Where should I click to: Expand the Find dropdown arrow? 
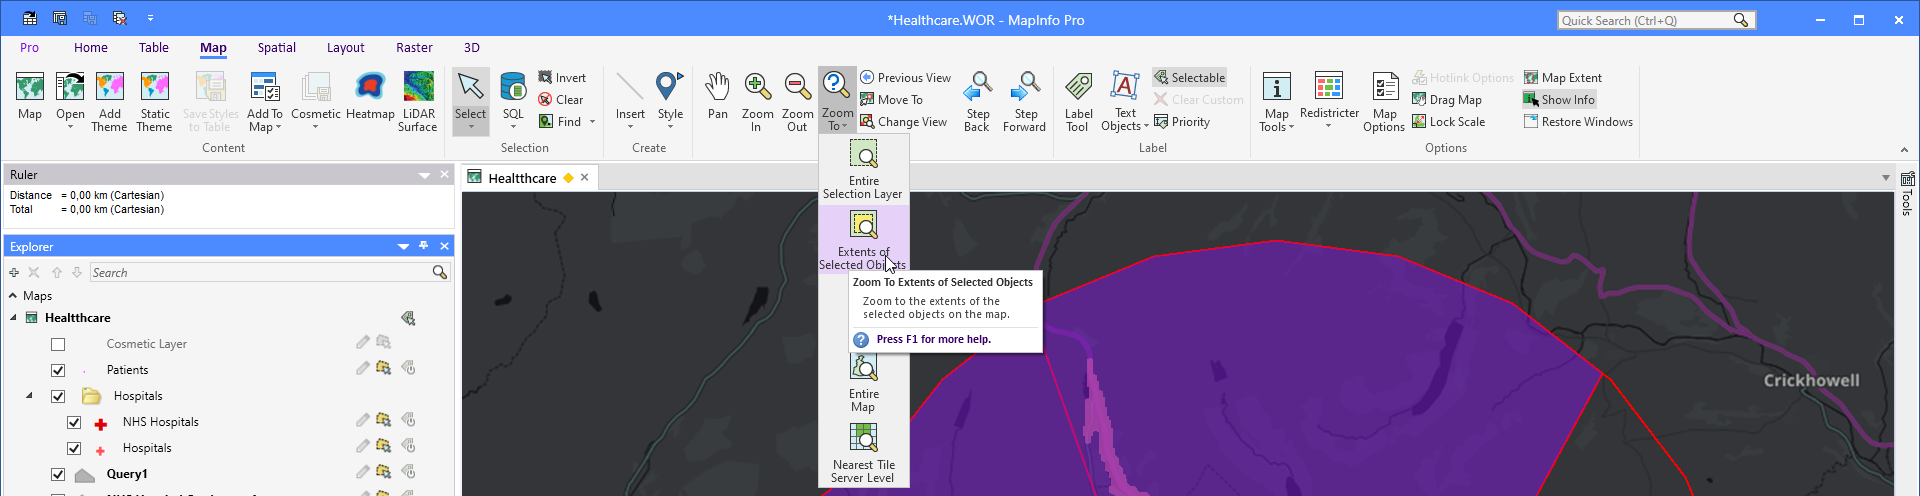click(x=592, y=122)
